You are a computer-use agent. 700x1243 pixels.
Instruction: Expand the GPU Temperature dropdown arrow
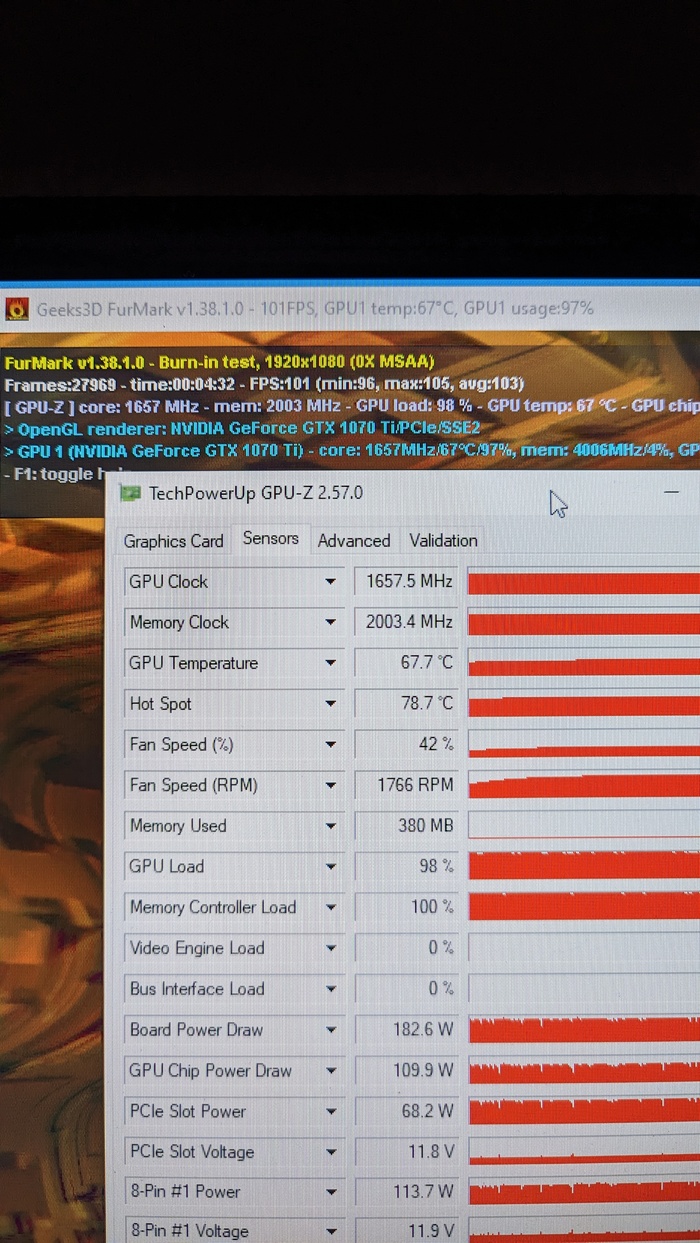(330, 664)
